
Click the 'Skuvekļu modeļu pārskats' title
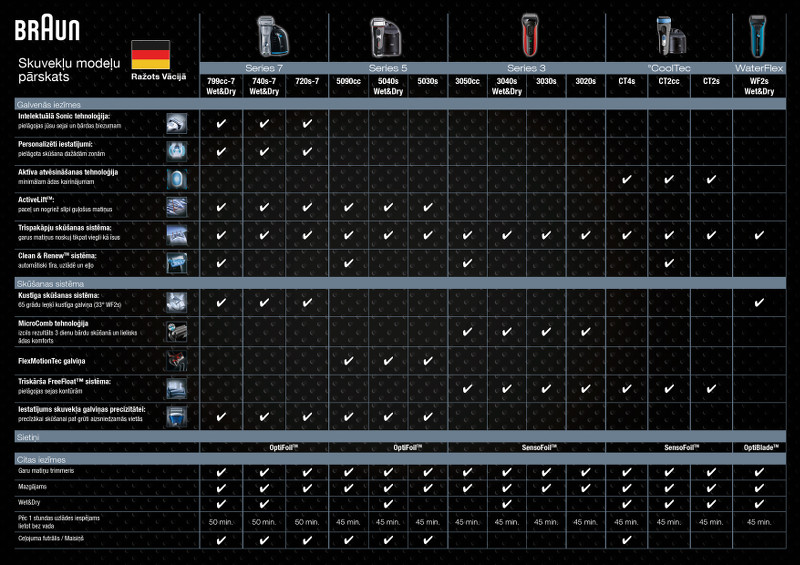click(69, 70)
